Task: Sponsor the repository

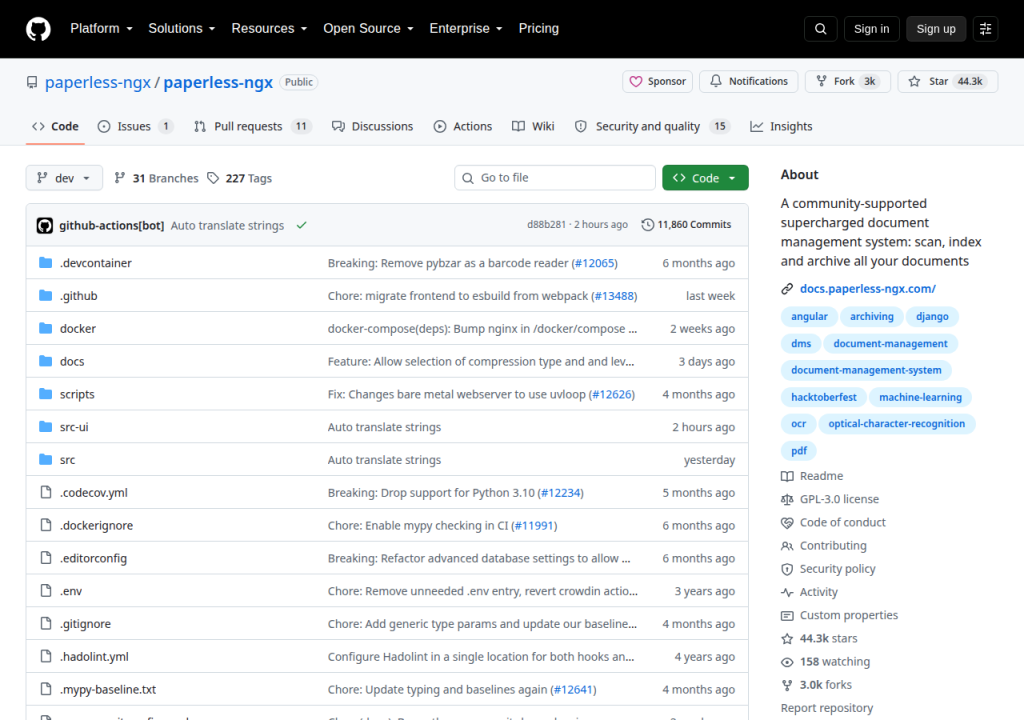Action: [658, 82]
